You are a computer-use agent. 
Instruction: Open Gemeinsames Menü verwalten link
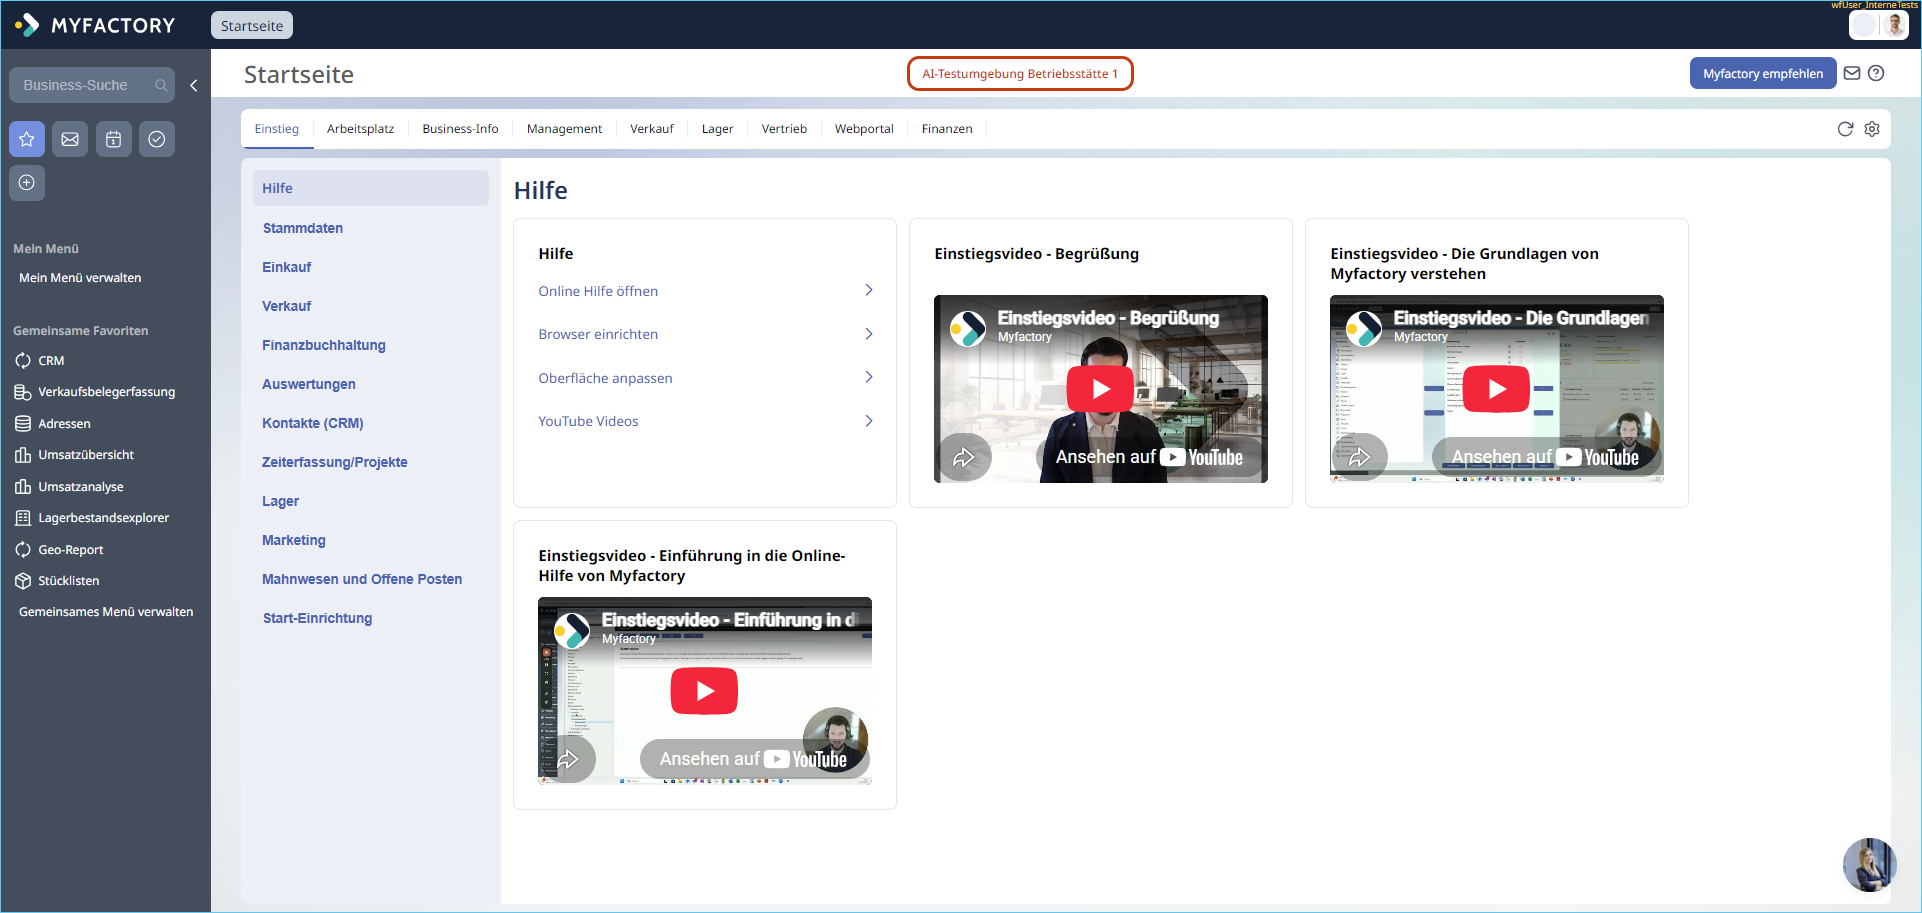[x=106, y=612]
